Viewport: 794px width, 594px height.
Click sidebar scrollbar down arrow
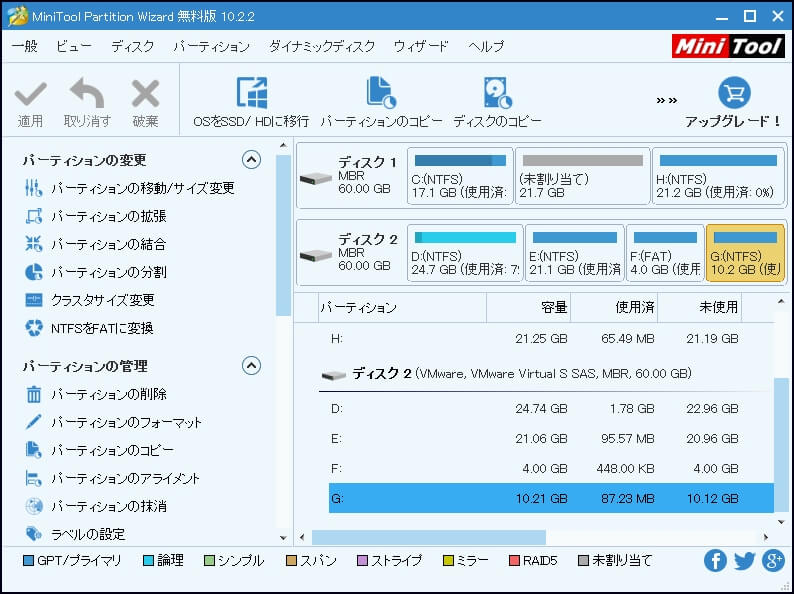(283, 538)
